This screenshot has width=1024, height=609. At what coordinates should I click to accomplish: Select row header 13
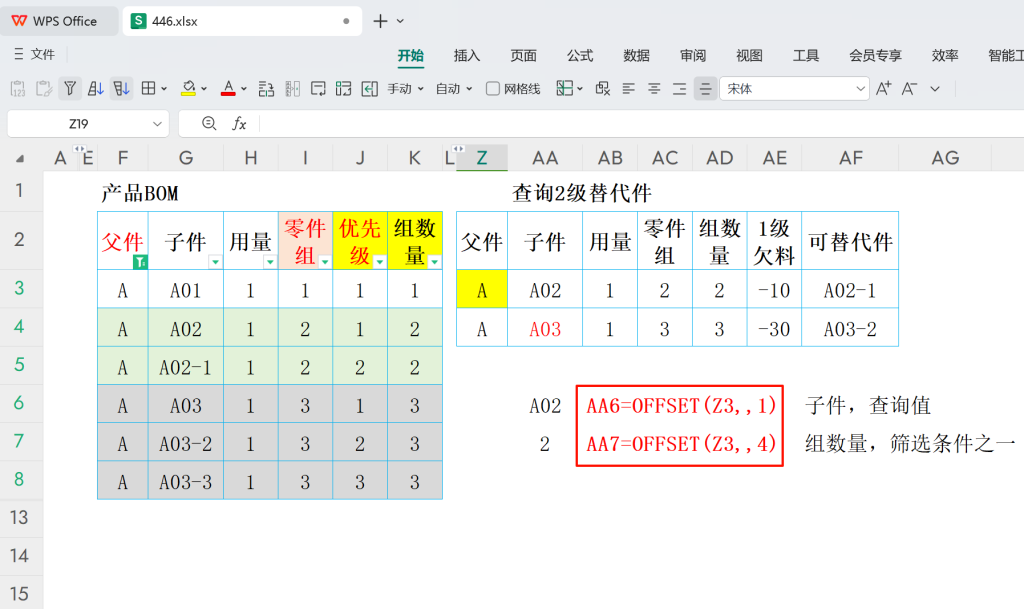[x=20, y=518]
